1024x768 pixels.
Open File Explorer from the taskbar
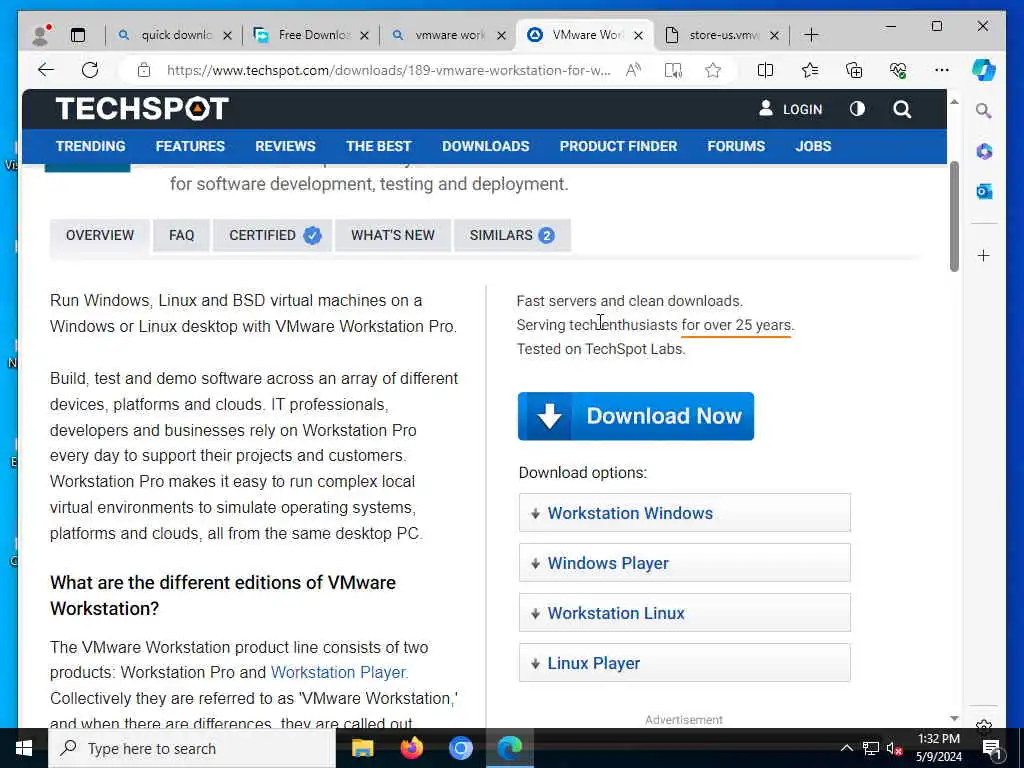coord(362,748)
